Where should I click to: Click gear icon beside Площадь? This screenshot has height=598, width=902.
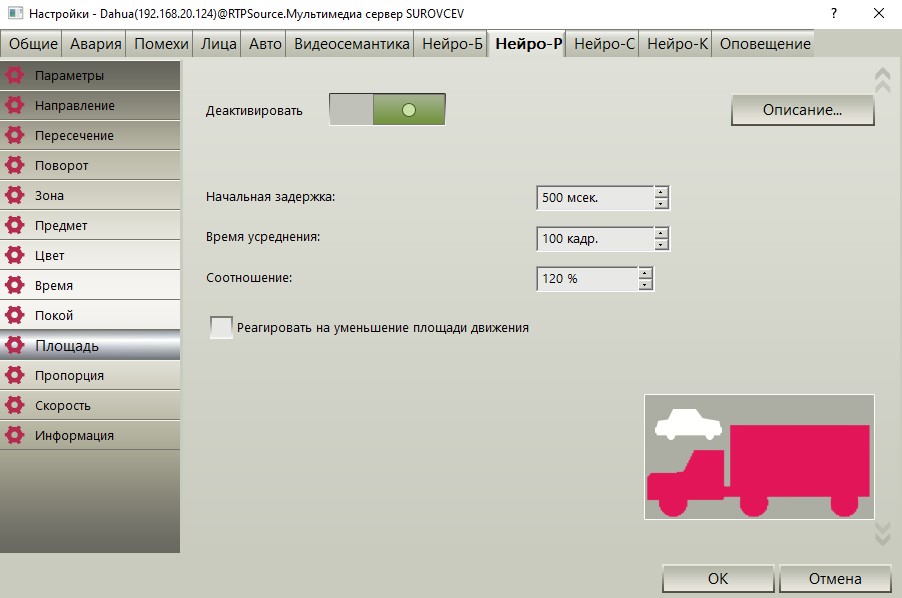click(x=14, y=345)
